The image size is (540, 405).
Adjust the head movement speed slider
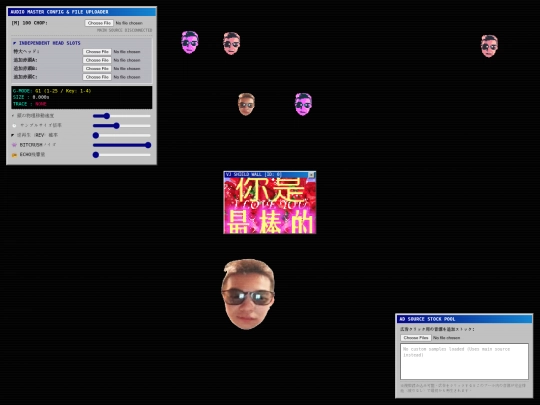point(122,116)
